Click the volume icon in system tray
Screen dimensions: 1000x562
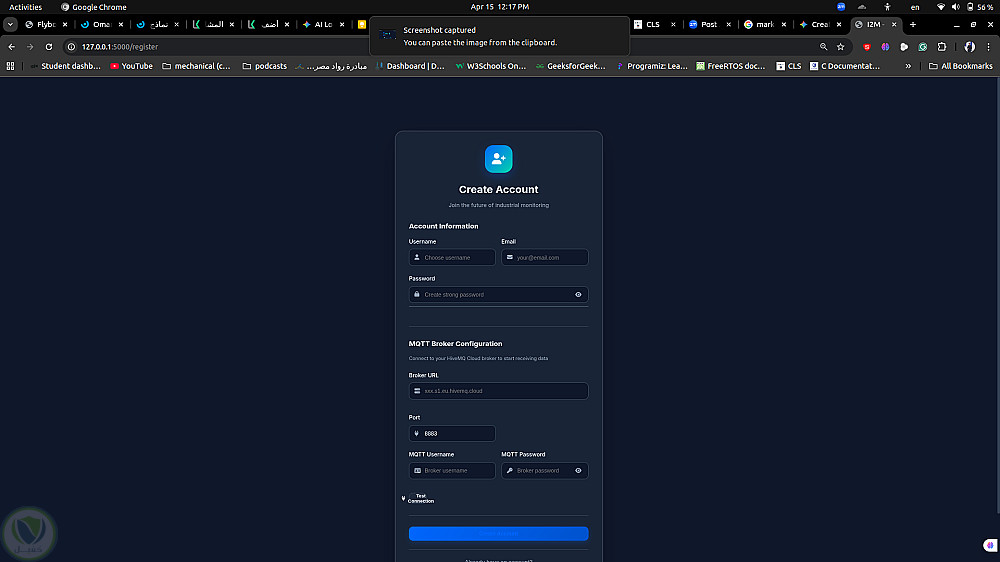[955, 7]
